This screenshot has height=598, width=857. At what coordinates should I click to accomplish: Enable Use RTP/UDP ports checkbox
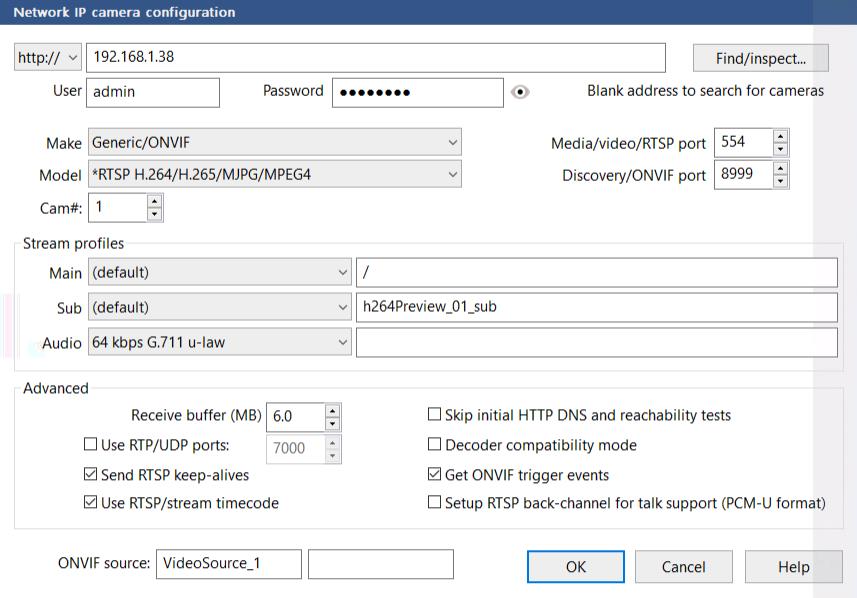click(x=91, y=446)
